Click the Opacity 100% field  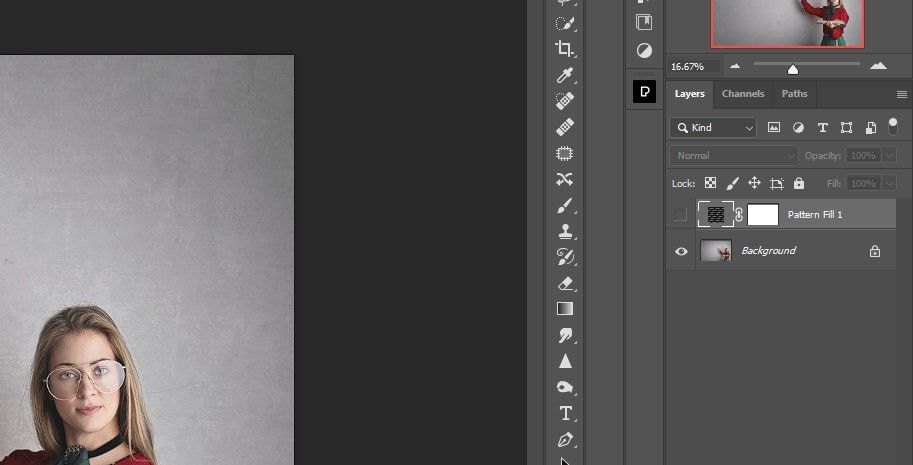coord(864,155)
